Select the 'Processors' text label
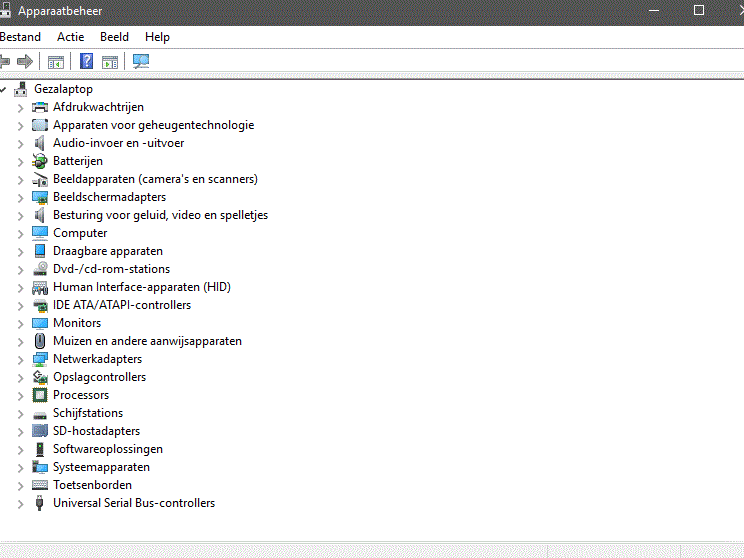The width and height of the screenshot is (744, 558). pos(81,395)
